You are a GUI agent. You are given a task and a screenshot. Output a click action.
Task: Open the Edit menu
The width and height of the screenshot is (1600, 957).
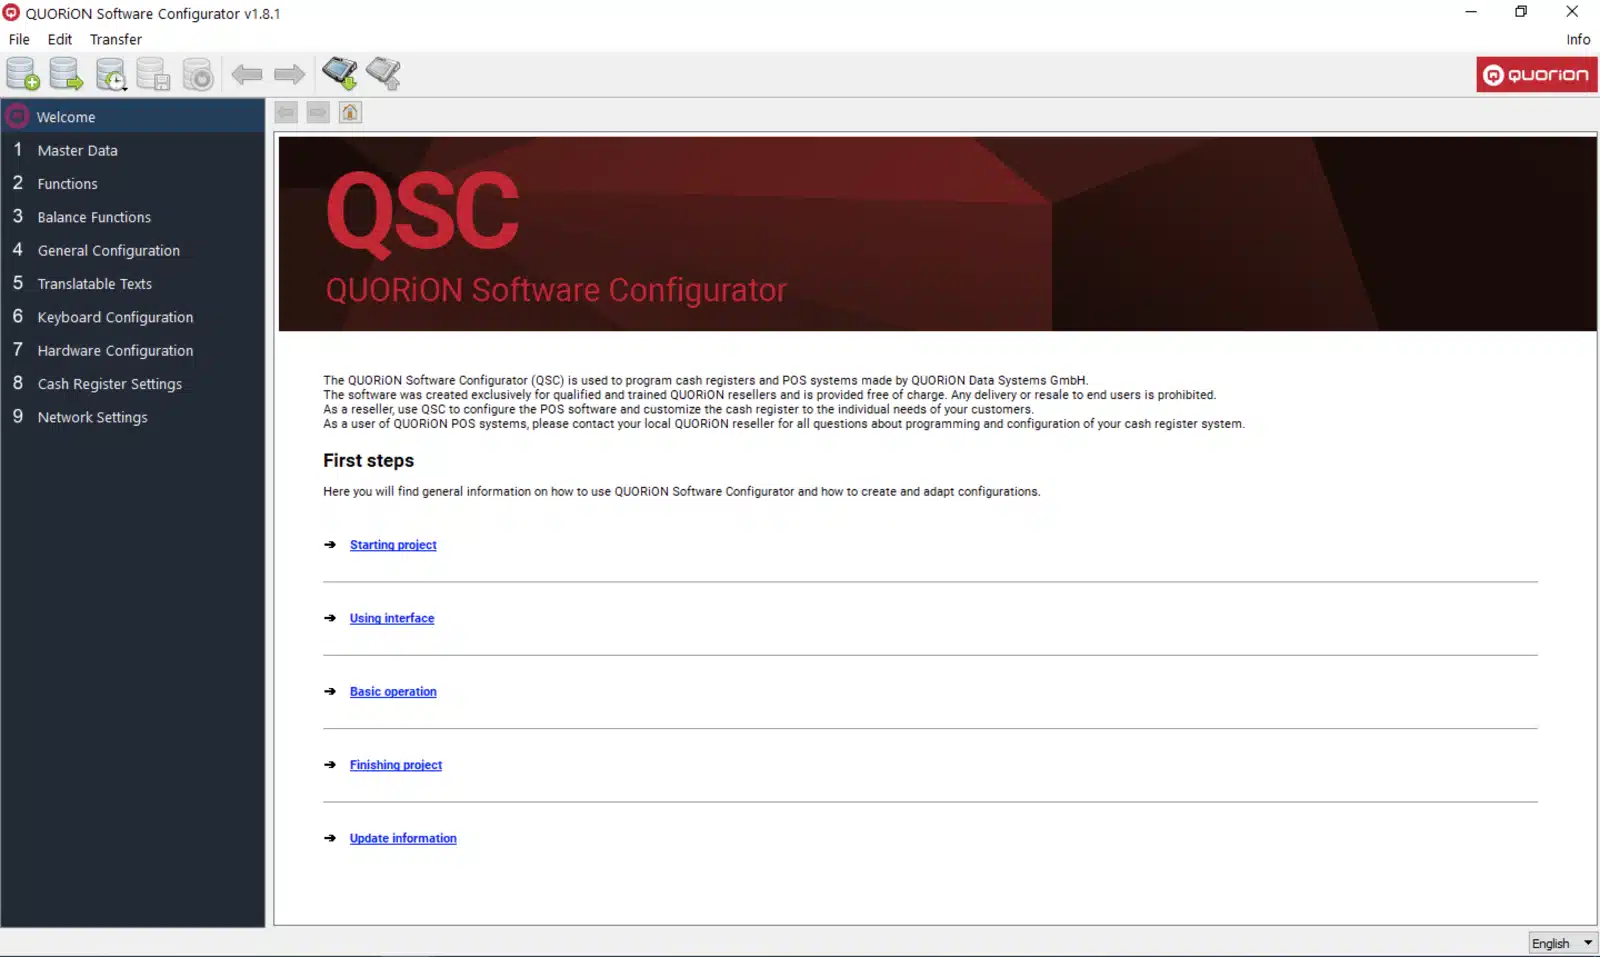(60, 39)
